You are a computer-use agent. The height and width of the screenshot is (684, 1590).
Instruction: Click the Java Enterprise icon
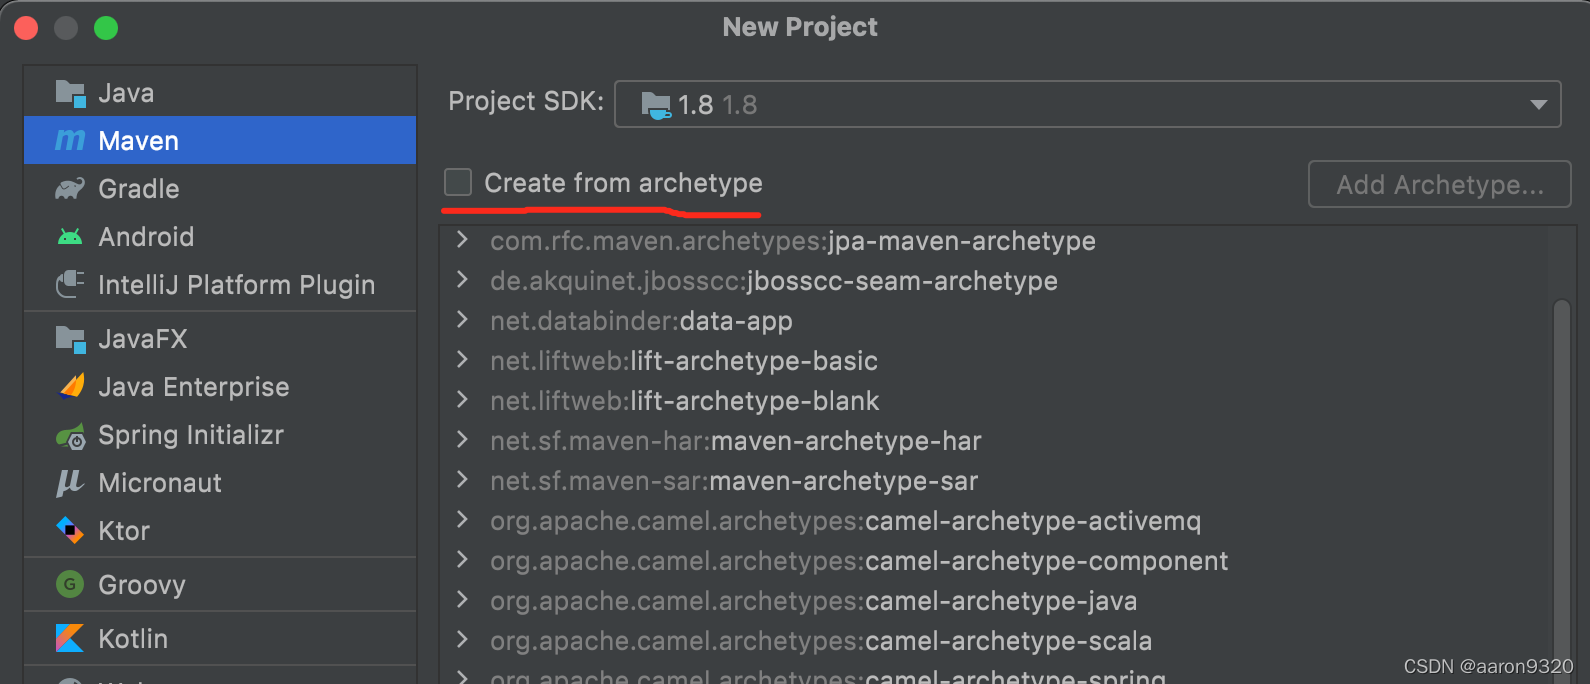tap(71, 386)
